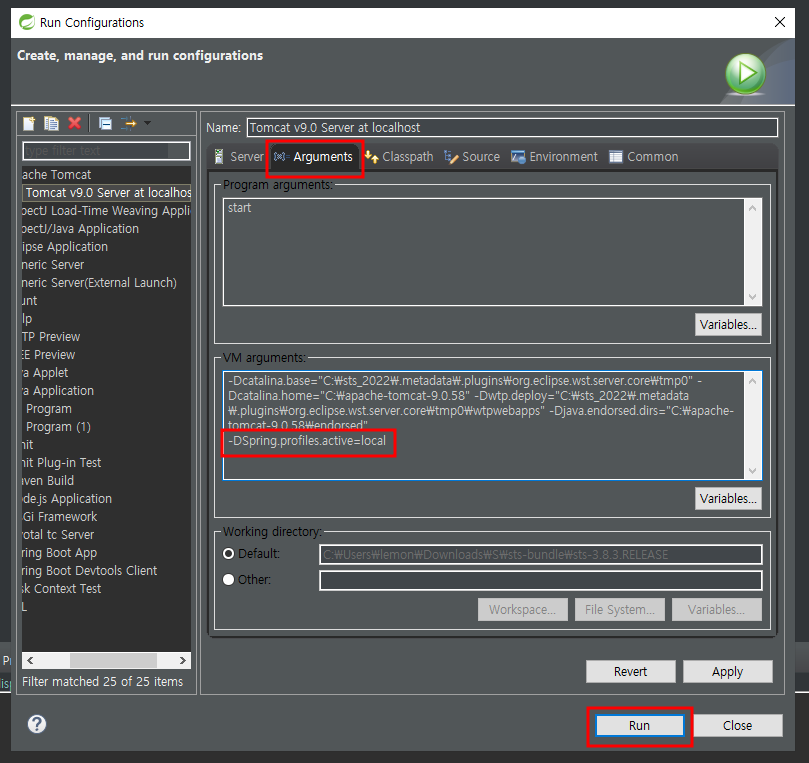Viewport: 809px width, 763px height.
Task: Select AspectJ/Java Application item
Action: [x=80, y=229]
